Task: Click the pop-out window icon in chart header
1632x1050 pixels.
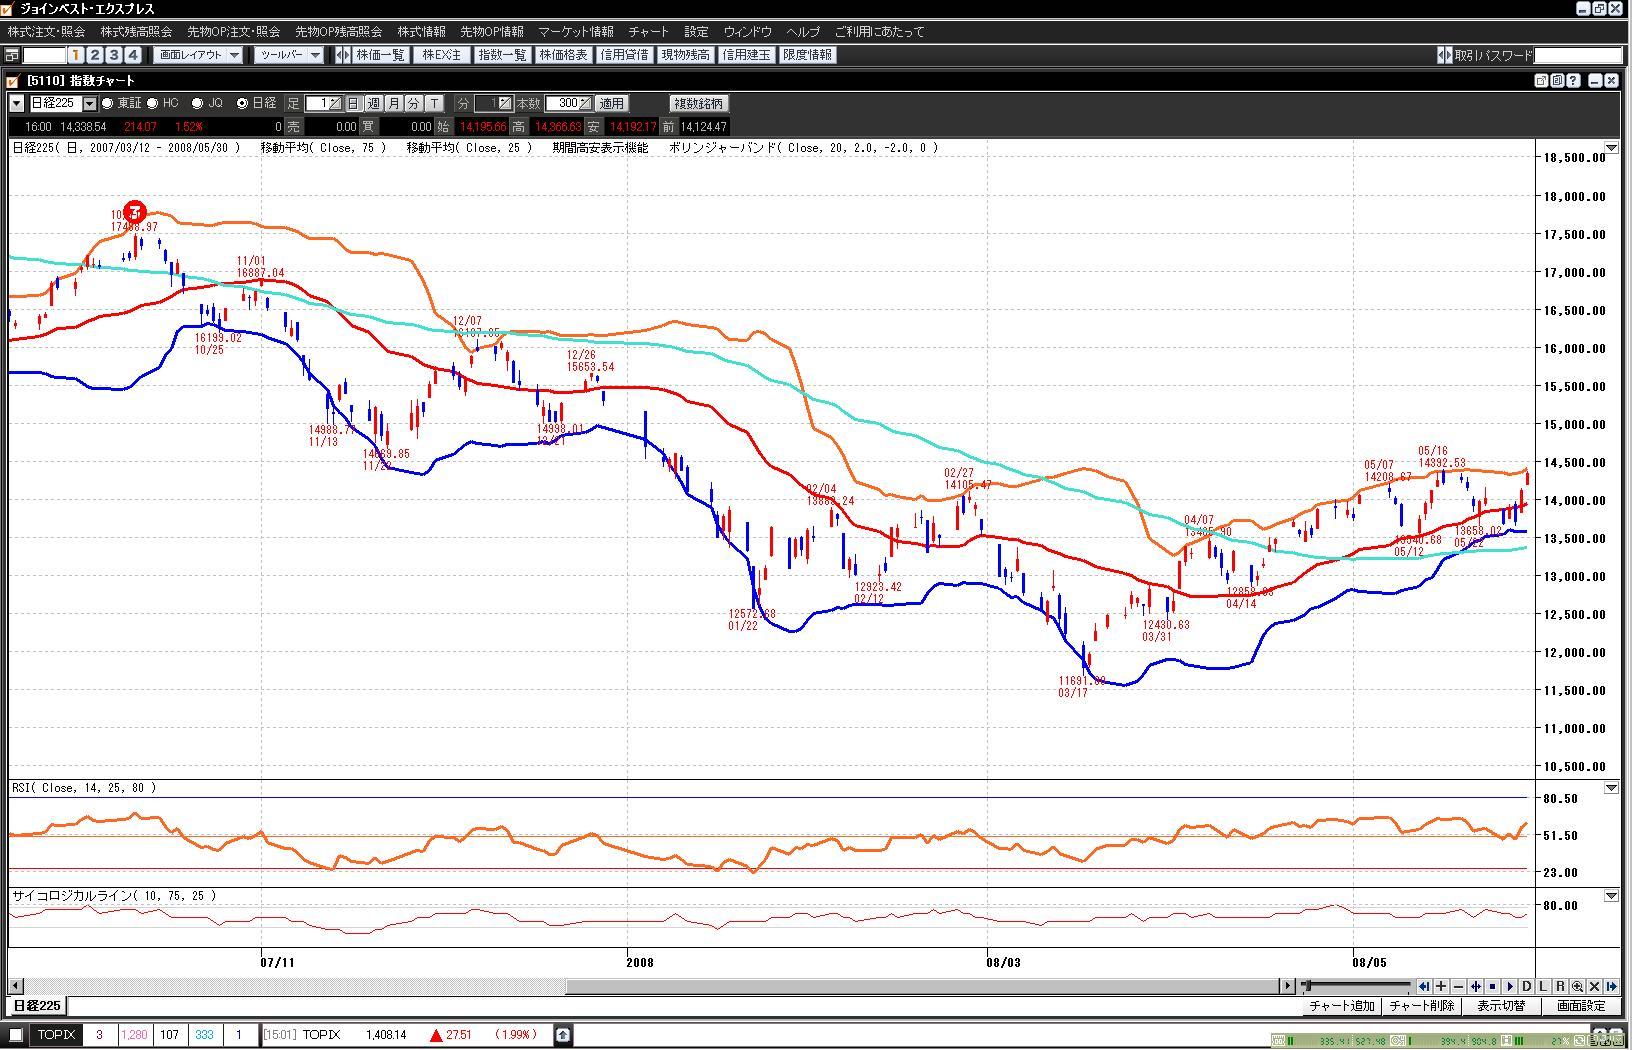Action: (1541, 81)
